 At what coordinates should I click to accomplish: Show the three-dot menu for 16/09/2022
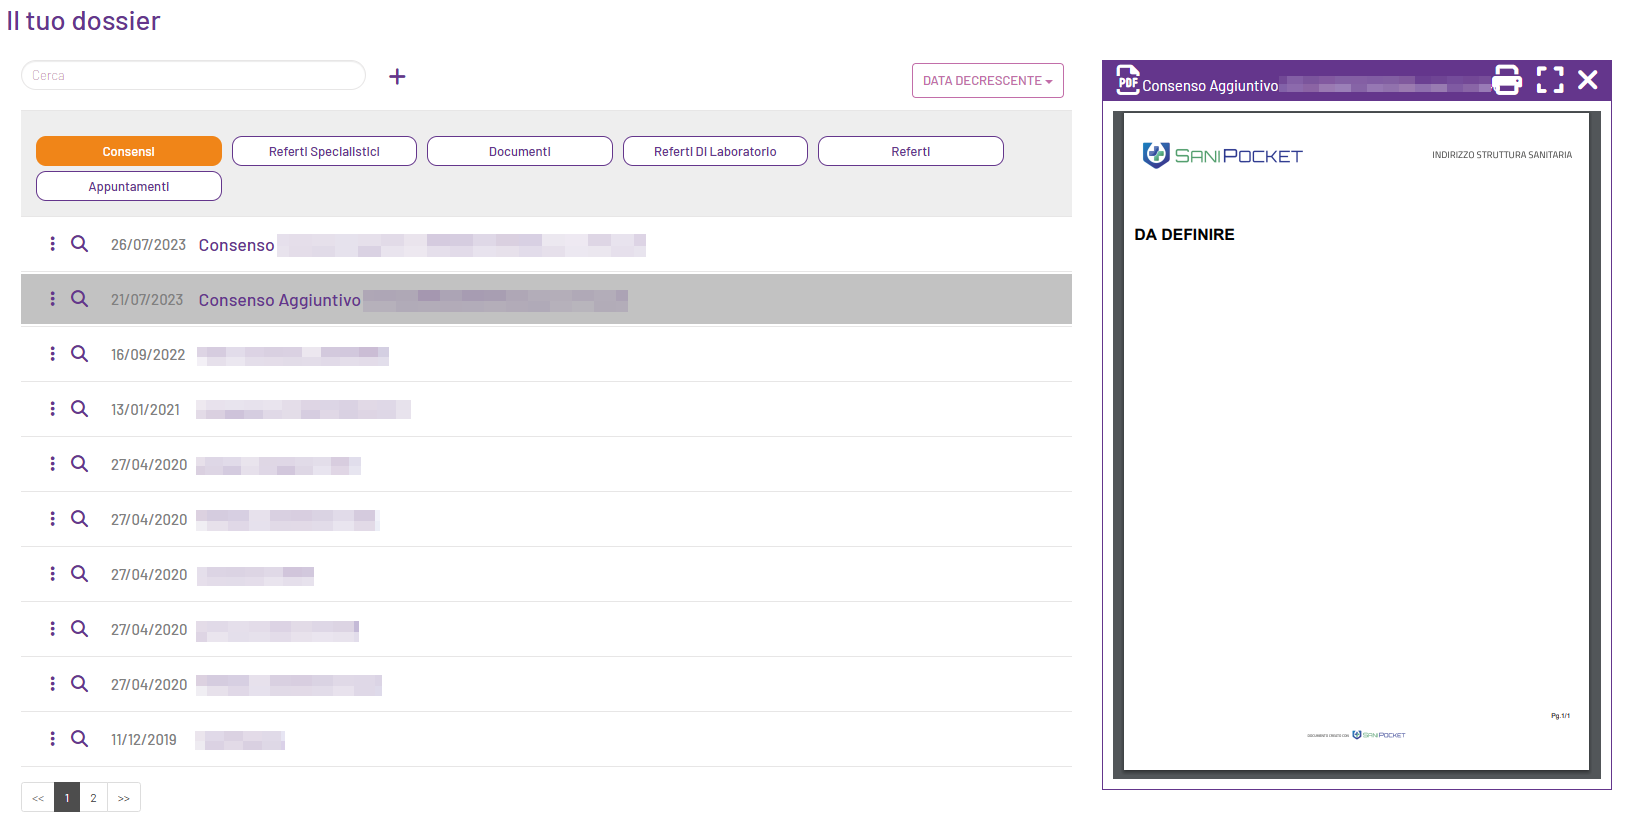click(52, 354)
